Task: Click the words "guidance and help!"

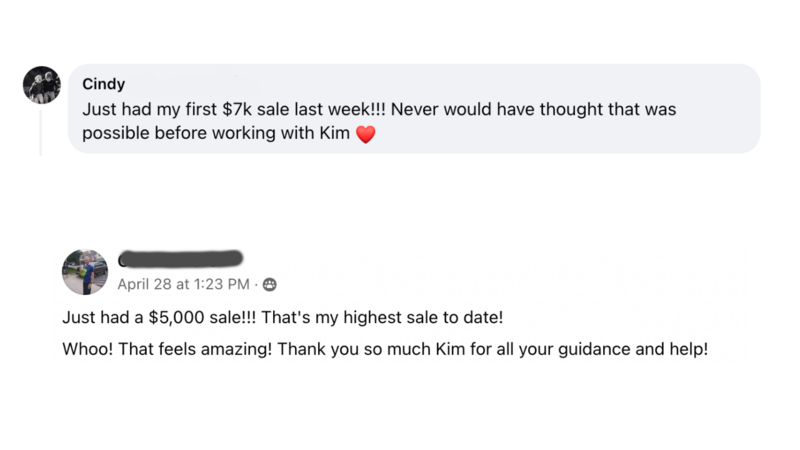Action: click(633, 349)
